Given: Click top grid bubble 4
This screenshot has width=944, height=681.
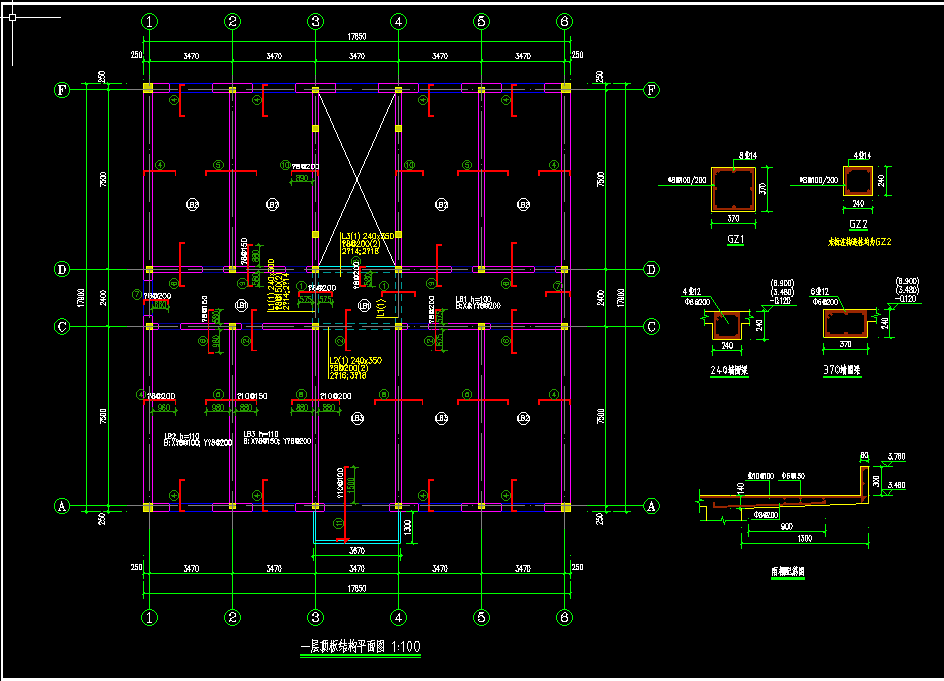Looking at the screenshot, I should click(398, 22).
